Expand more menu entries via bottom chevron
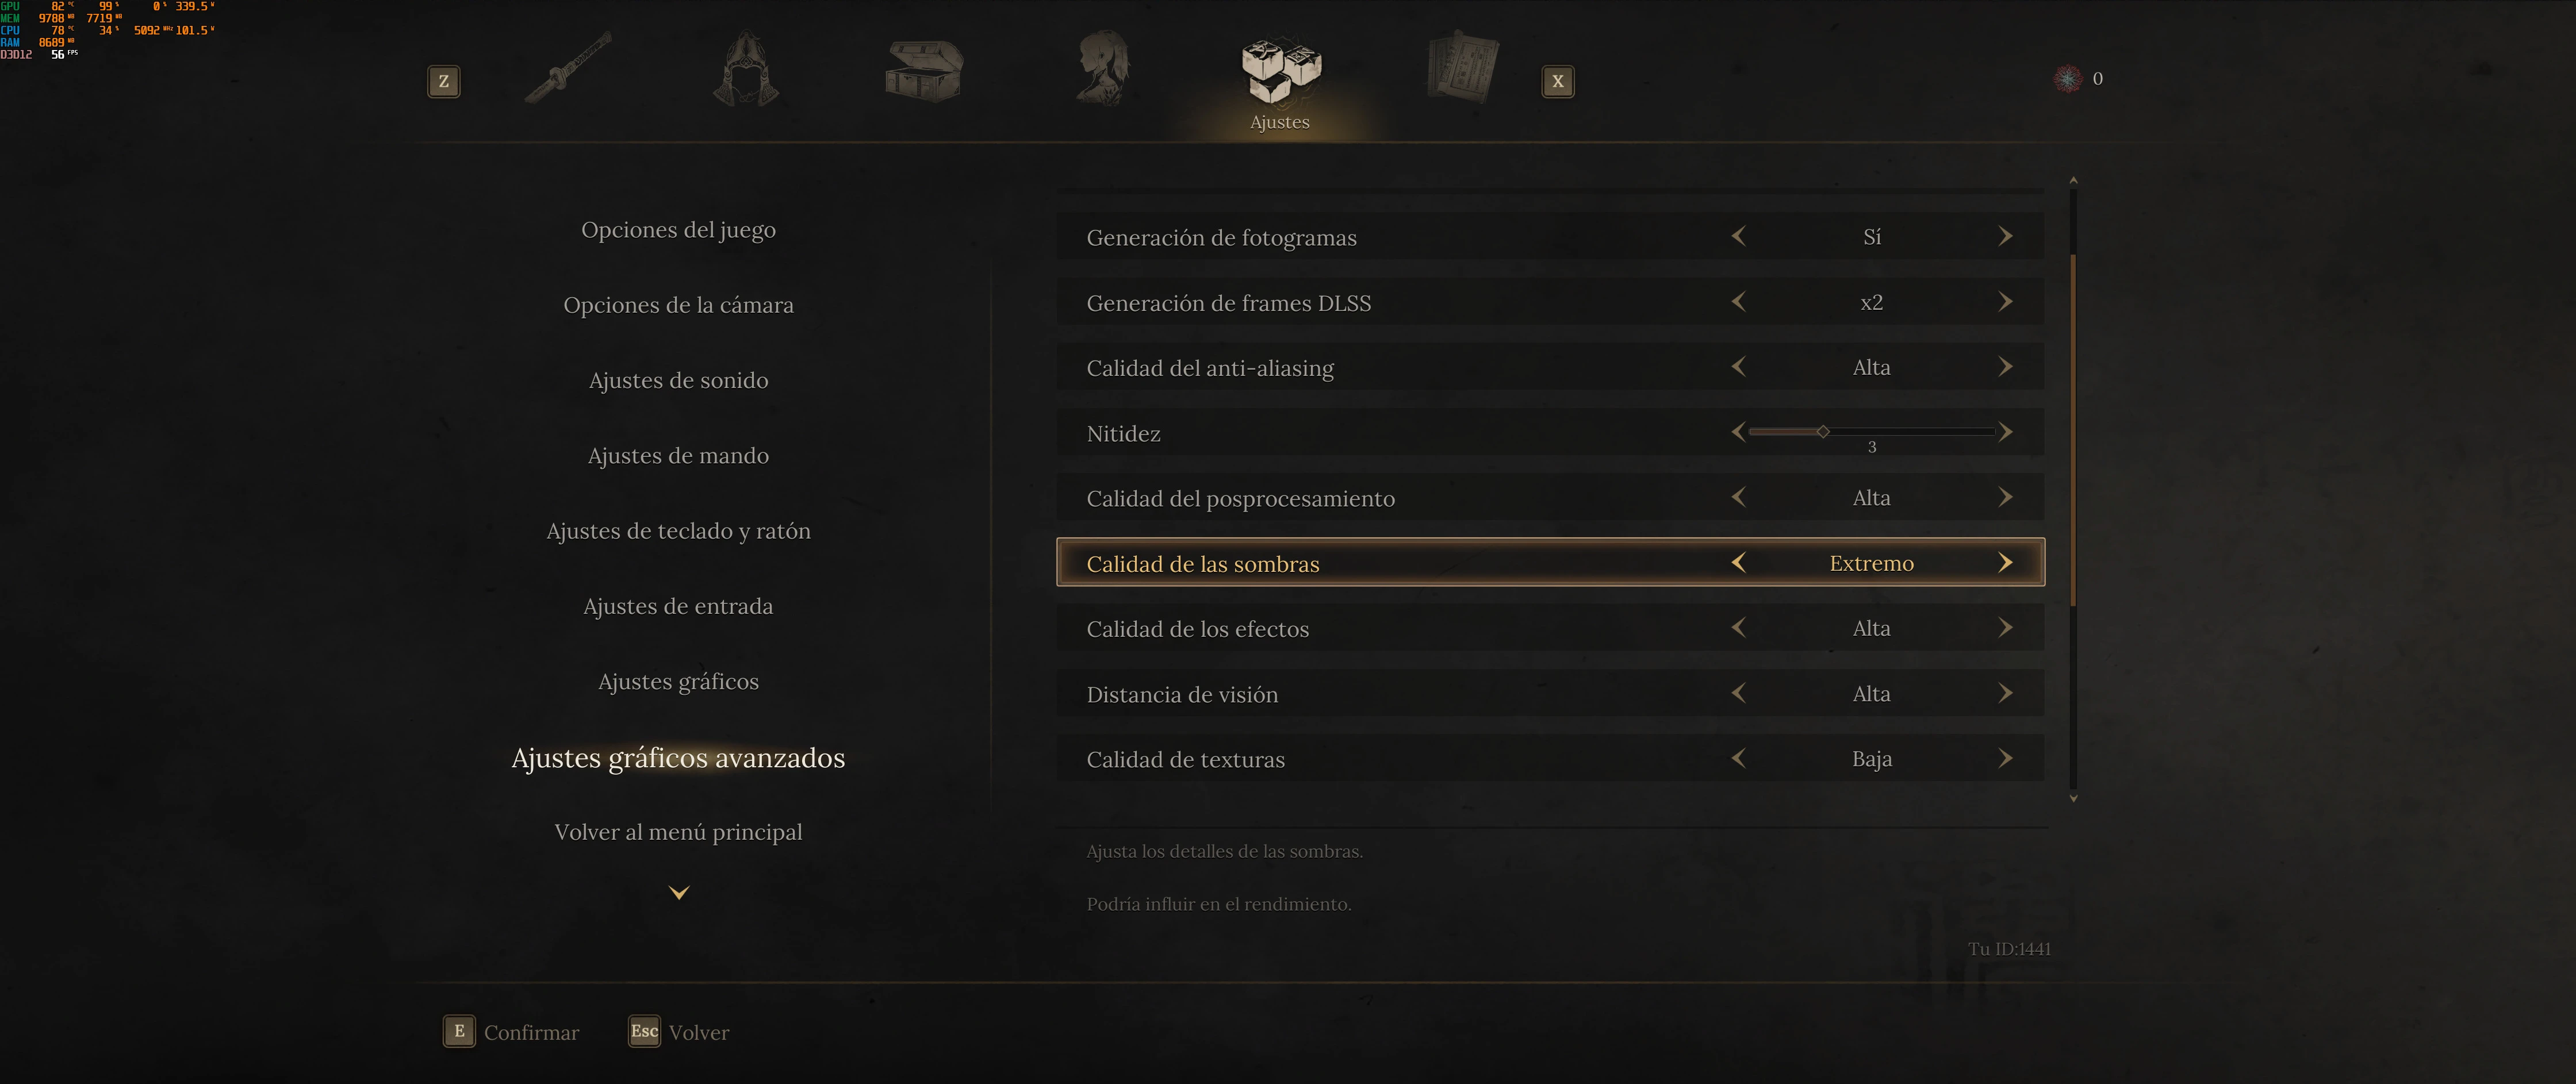 679,892
